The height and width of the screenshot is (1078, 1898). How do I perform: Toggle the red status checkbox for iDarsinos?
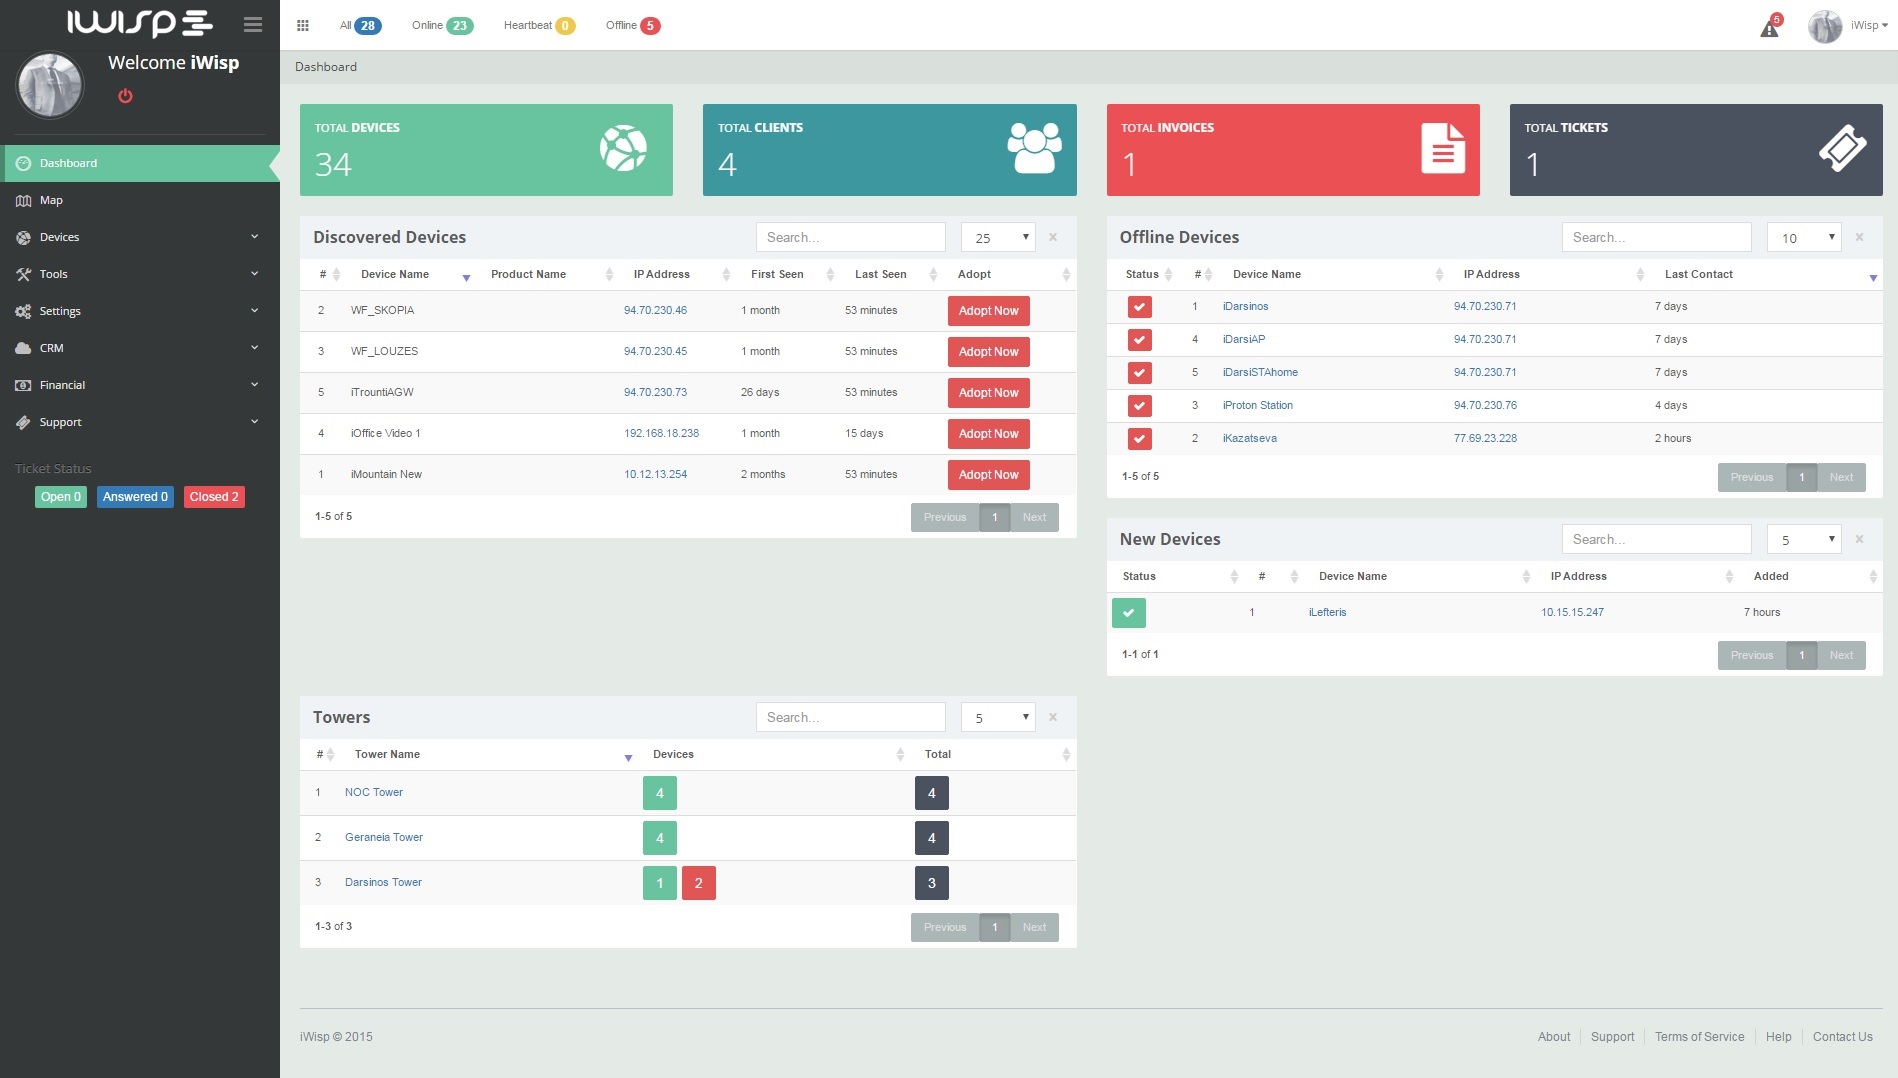[1139, 307]
